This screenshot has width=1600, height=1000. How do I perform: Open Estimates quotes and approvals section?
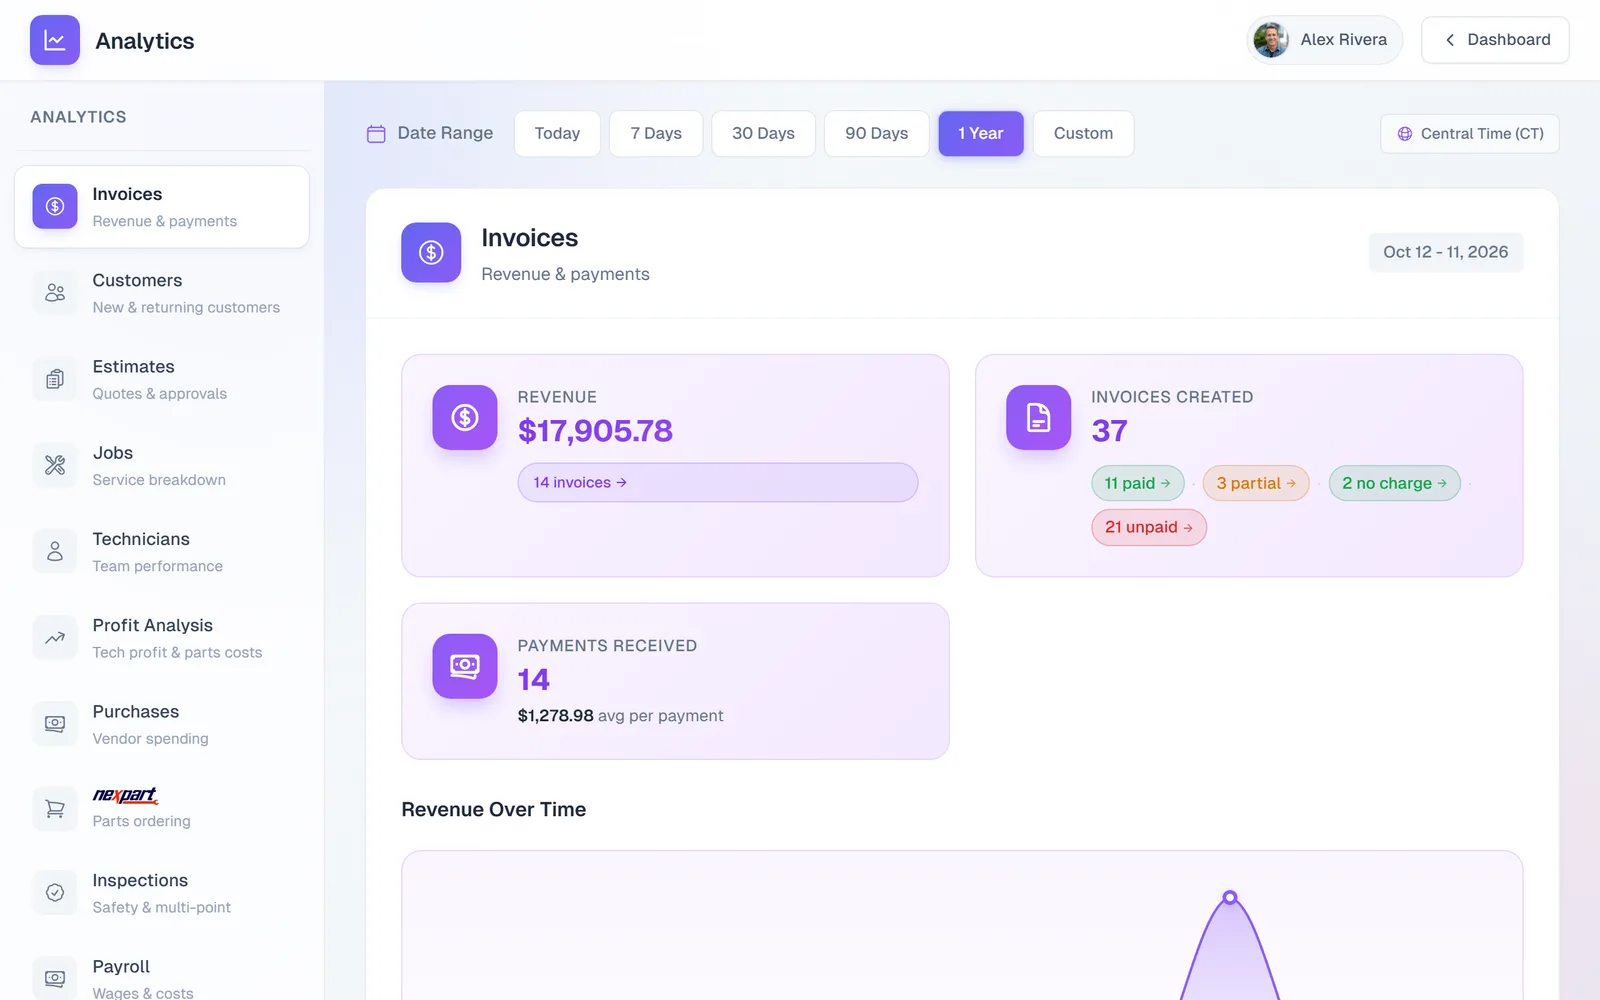162,379
